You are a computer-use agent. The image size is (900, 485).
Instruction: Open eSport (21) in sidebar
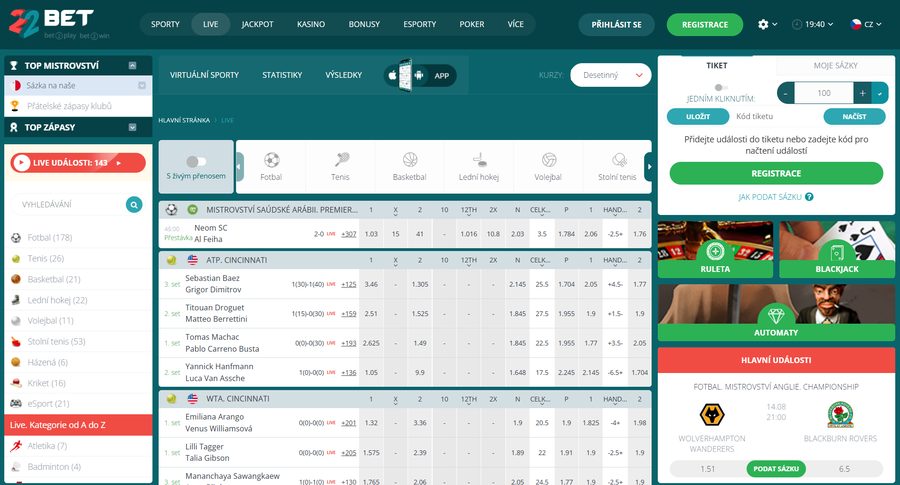click(78, 403)
